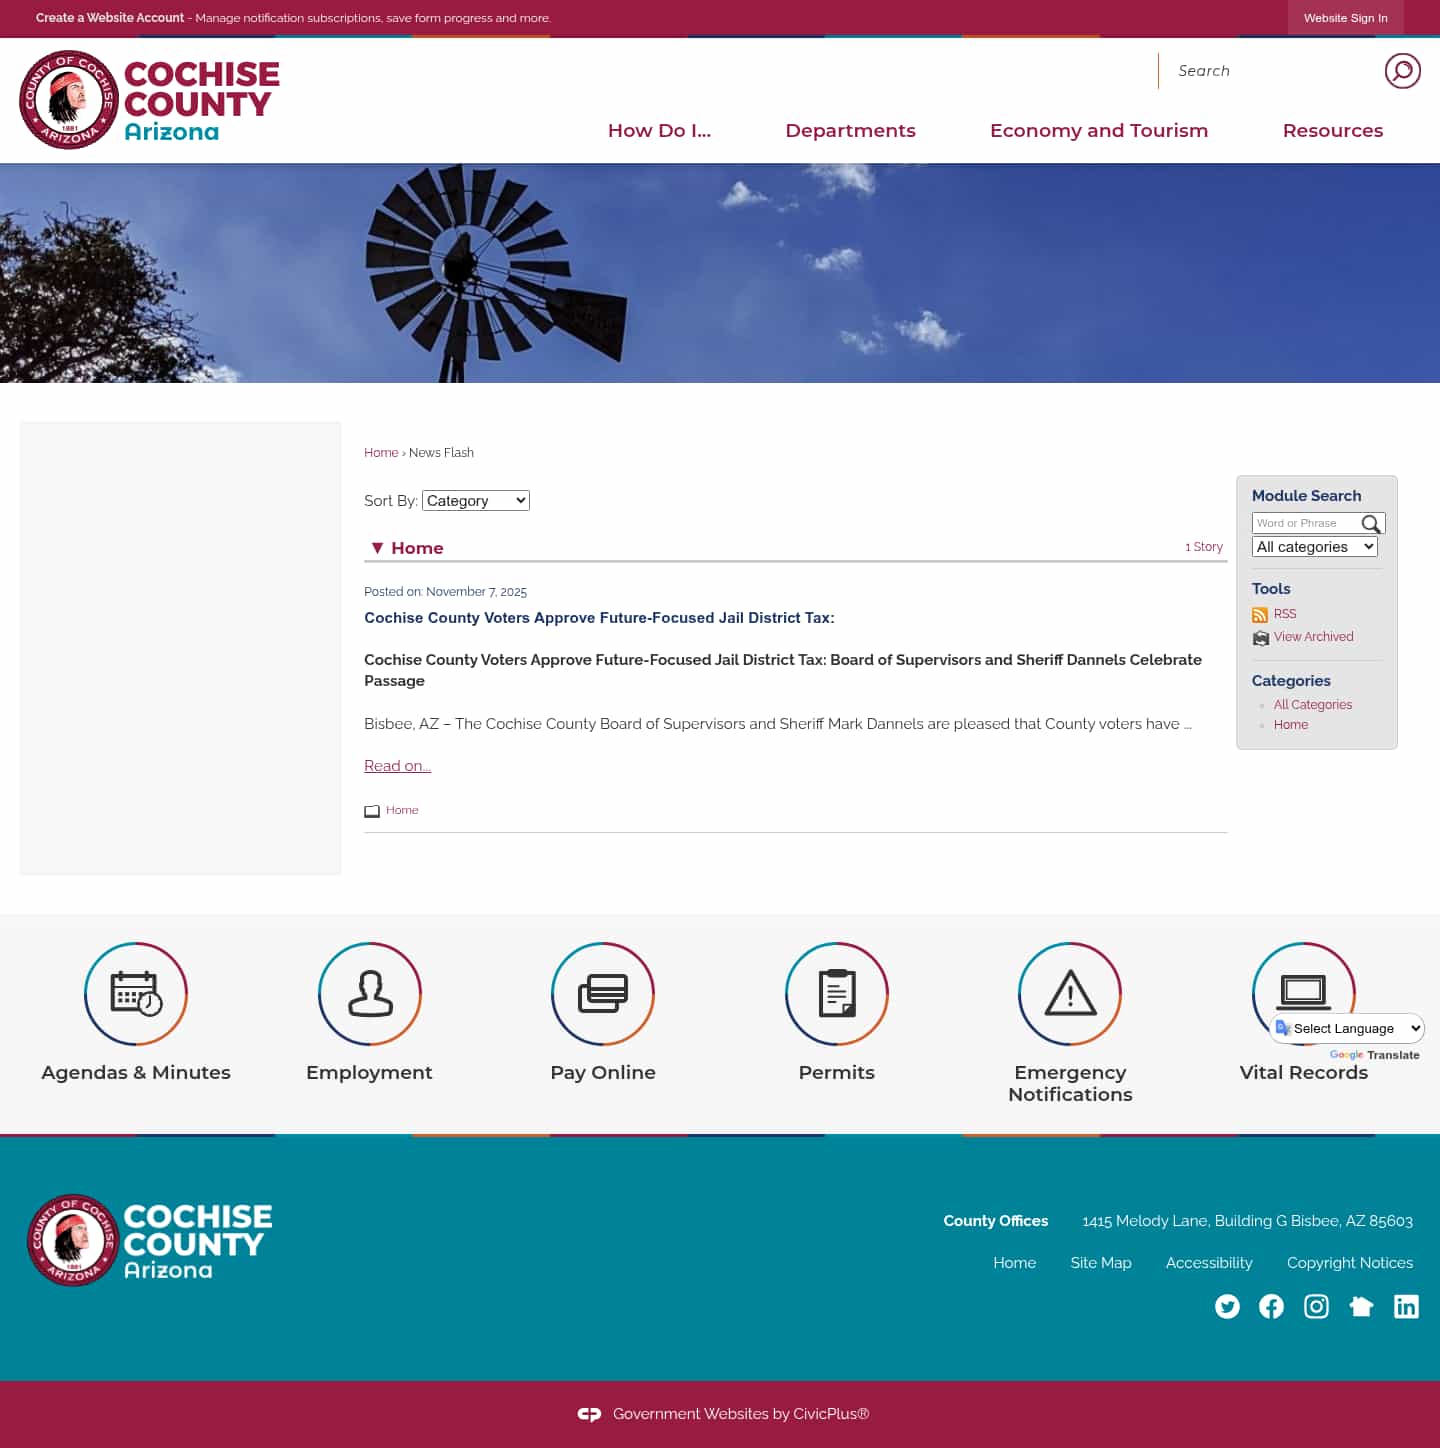This screenshot has width=1440, height=1448.
Task: Click Website Sign In at top right
Action: click(1345, 18)
